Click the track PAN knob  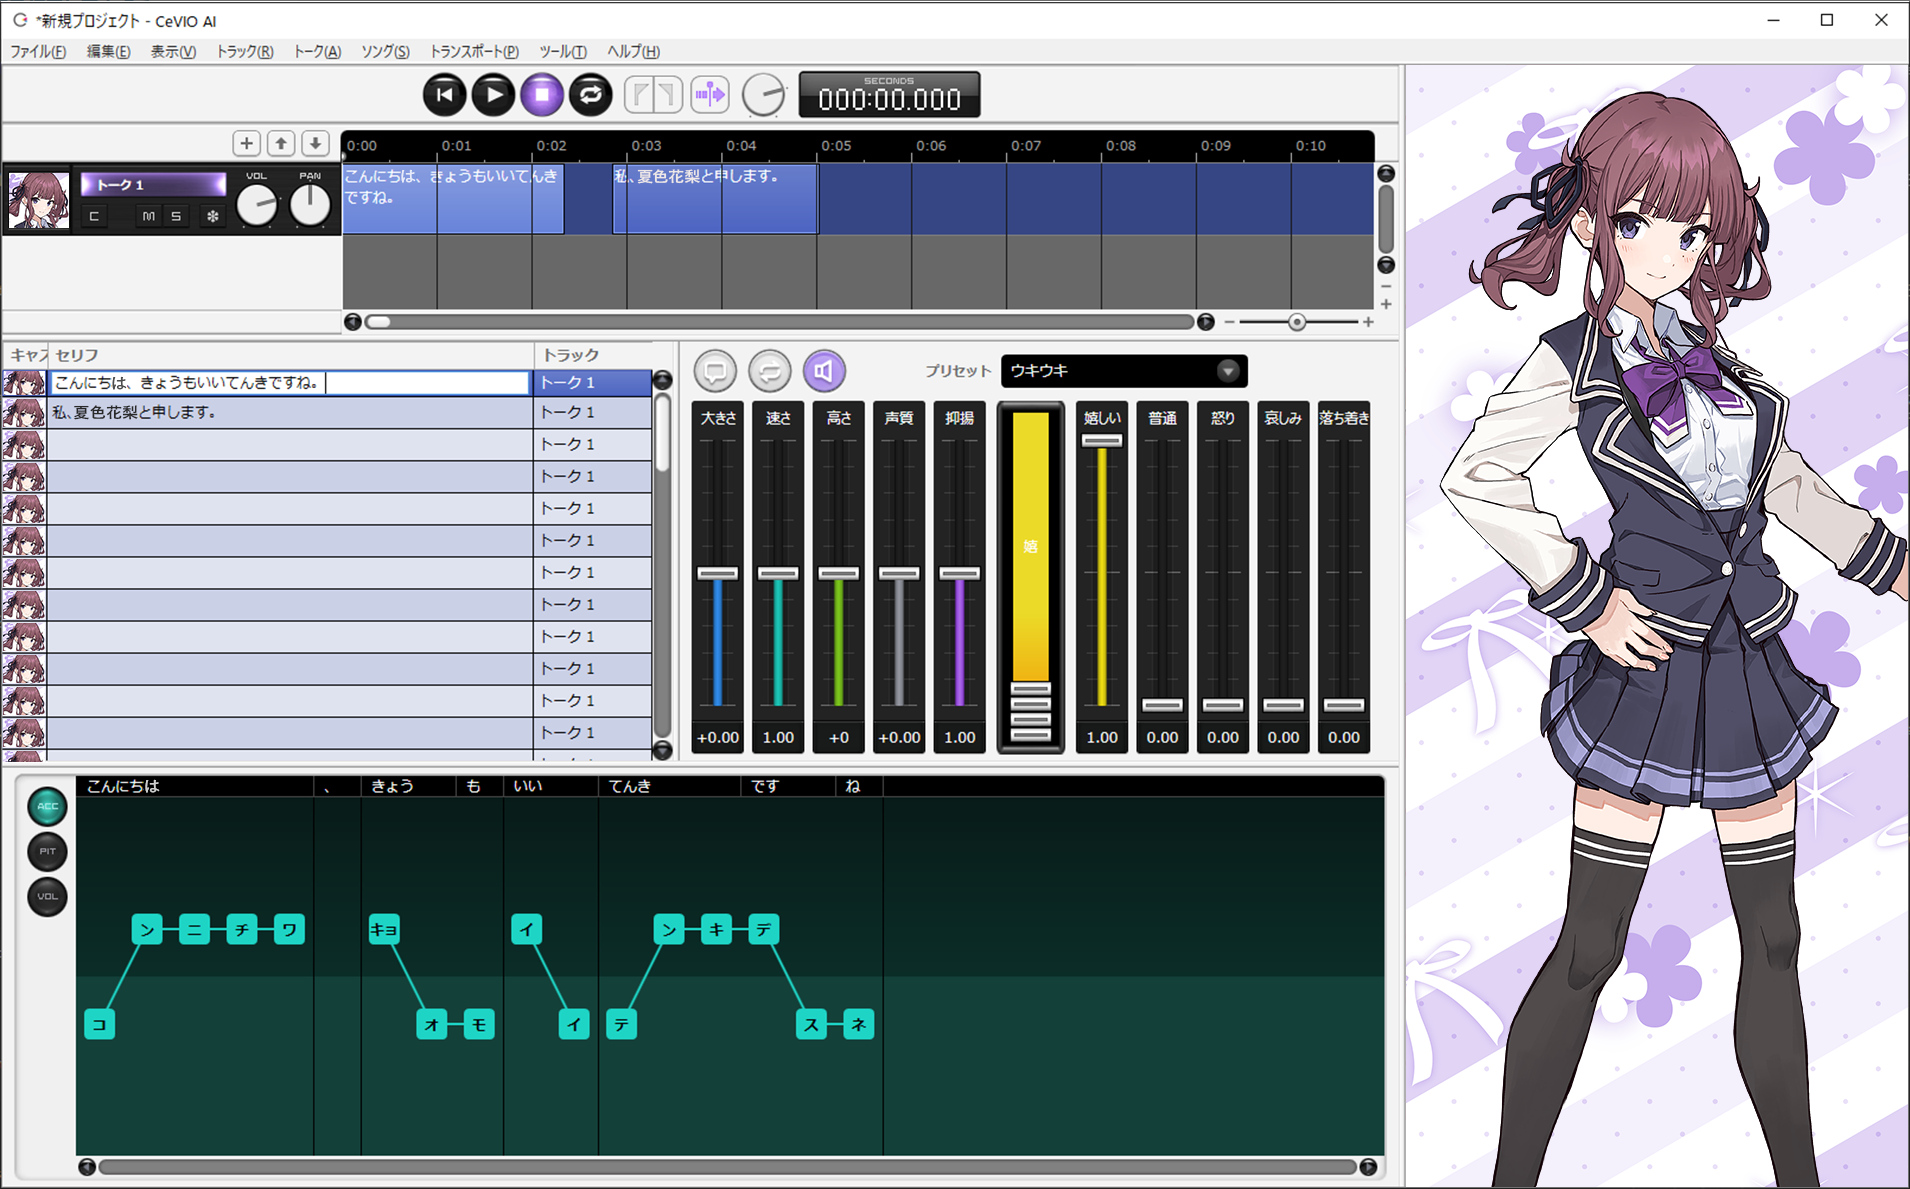[310, 205]
